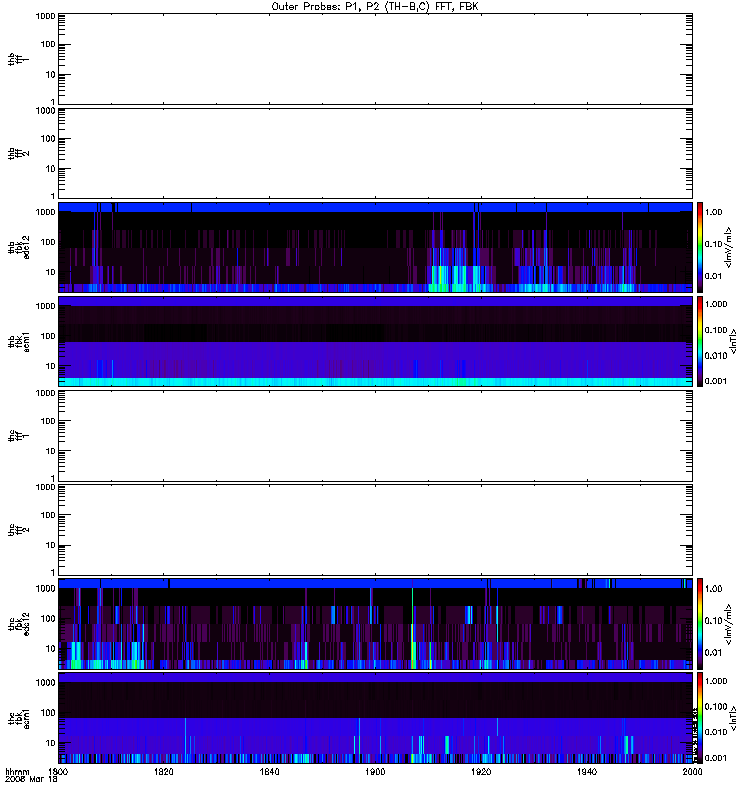Screen dimensions: 750x800
Task: Click the '0.001' value on the thb scm1 color bar
Action: coord(716,381)
